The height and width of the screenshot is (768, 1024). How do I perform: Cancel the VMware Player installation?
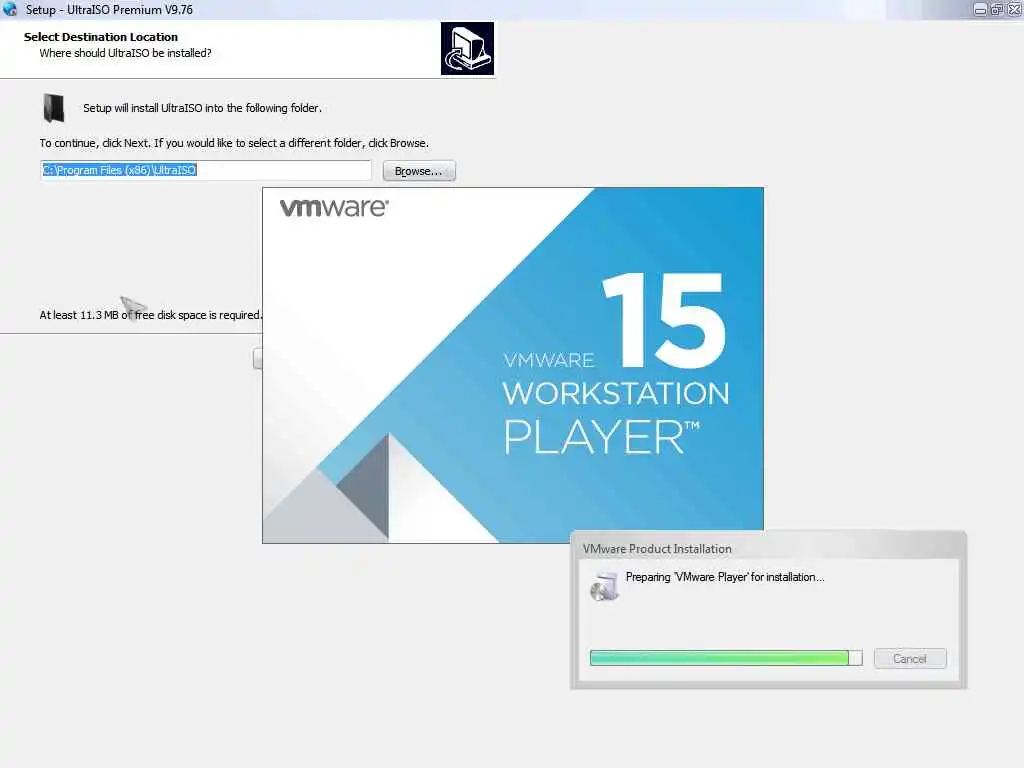910,658
